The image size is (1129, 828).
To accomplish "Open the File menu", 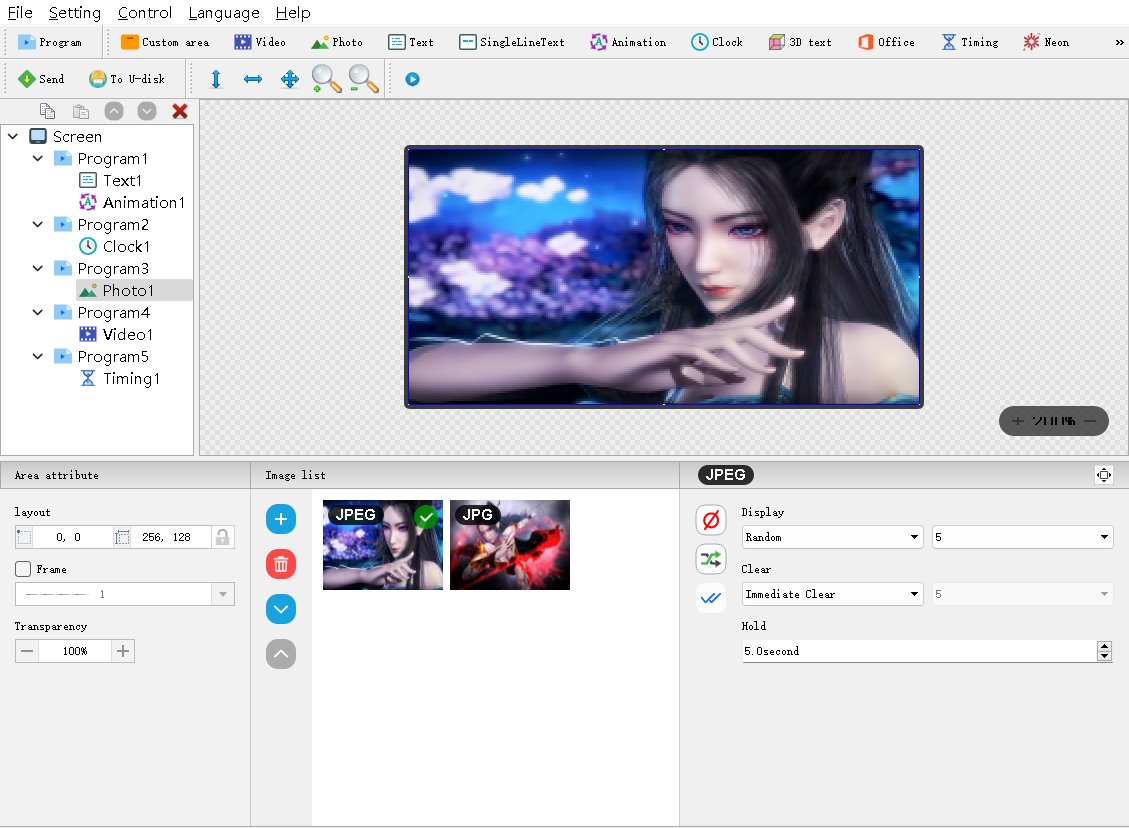I will tap(20, 13).
